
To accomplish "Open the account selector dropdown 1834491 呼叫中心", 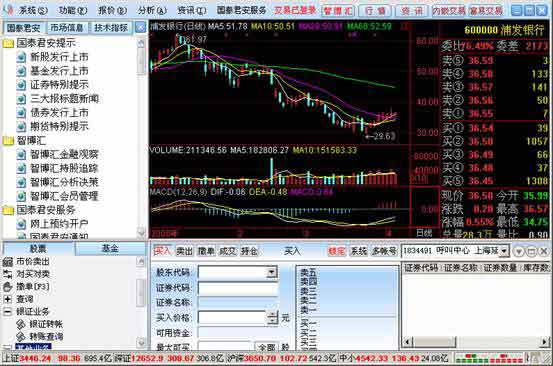I will pos(504,251).
